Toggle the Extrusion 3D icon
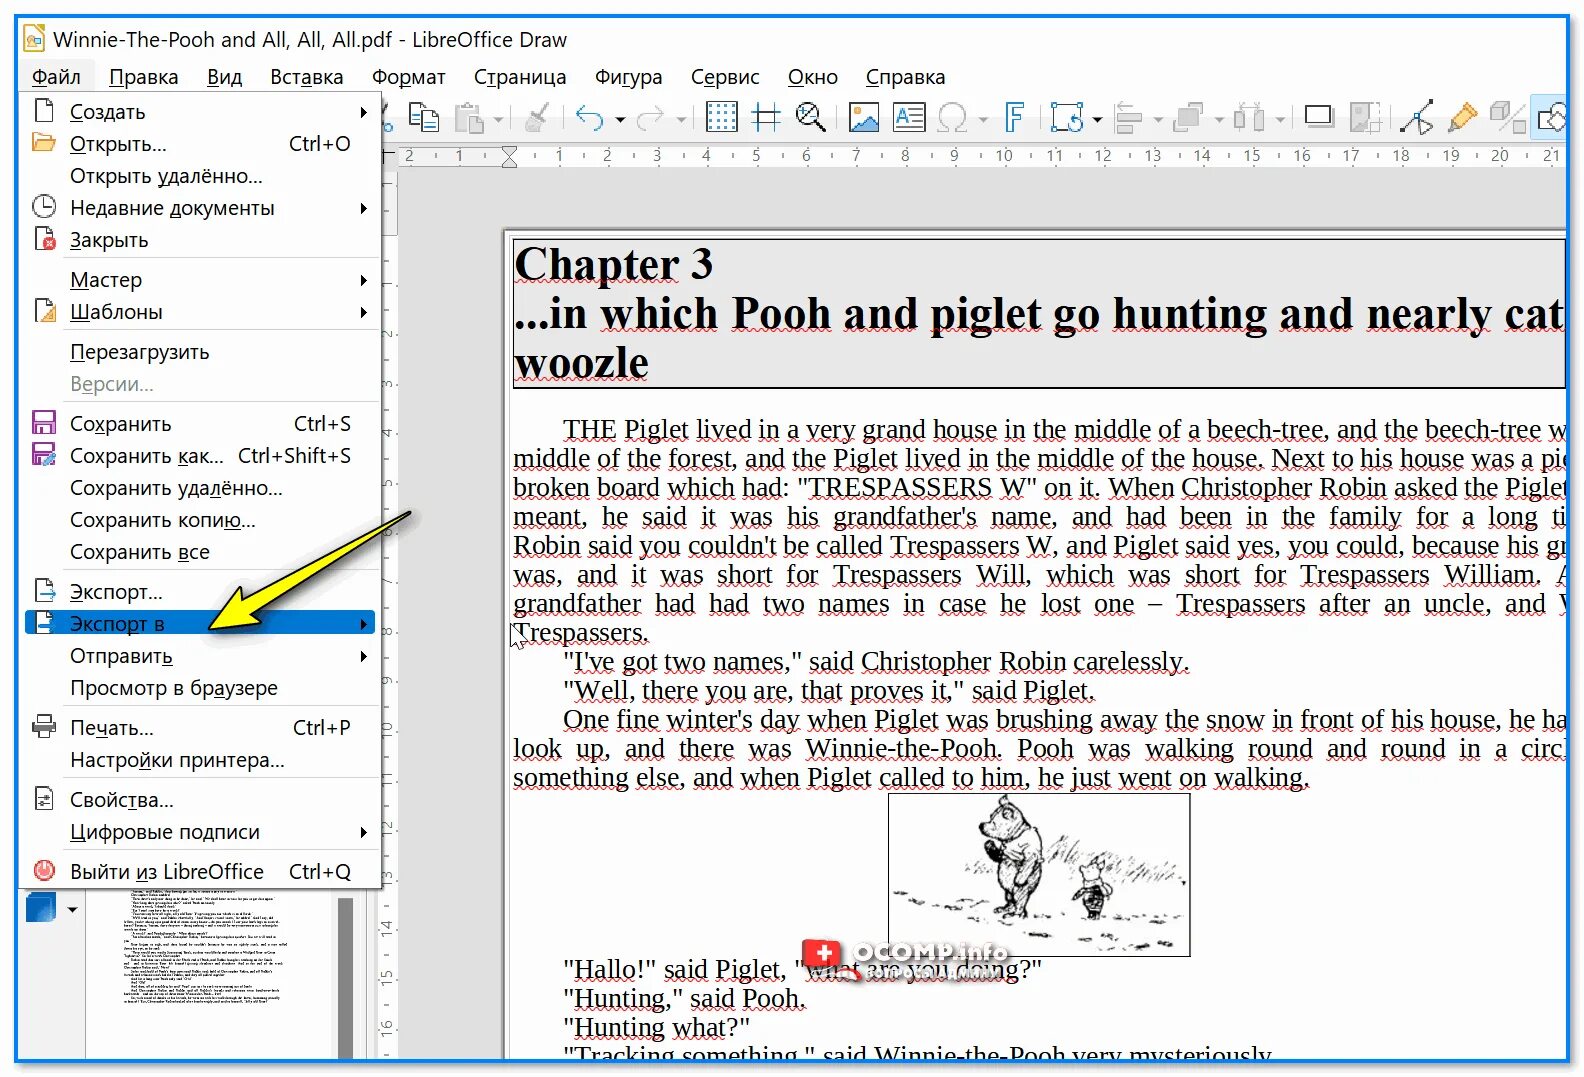The image size is (1584, 1077). (x=1506, y=118)
